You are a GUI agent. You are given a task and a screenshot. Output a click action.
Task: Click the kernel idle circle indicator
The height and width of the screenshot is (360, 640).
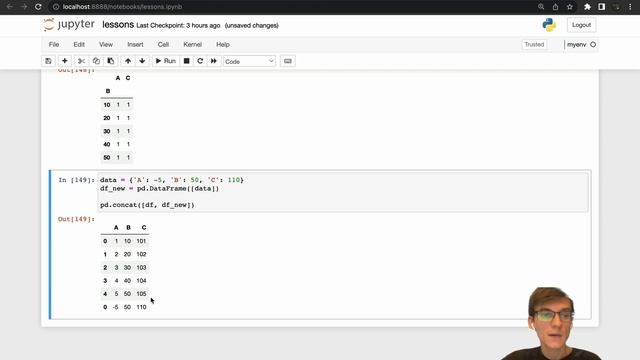pos(593,44)
